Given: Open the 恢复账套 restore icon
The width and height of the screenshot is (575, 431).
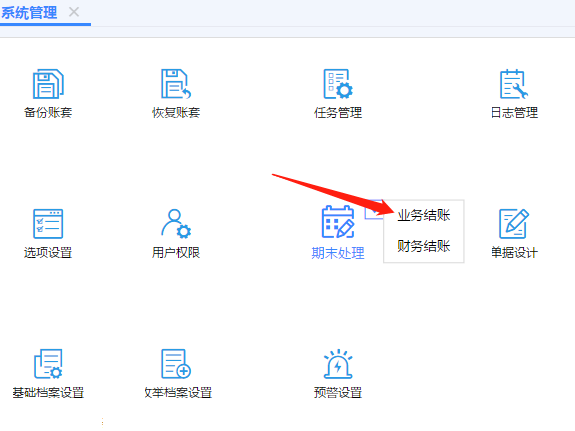Looking at the screenshot, I should (176, 84).
